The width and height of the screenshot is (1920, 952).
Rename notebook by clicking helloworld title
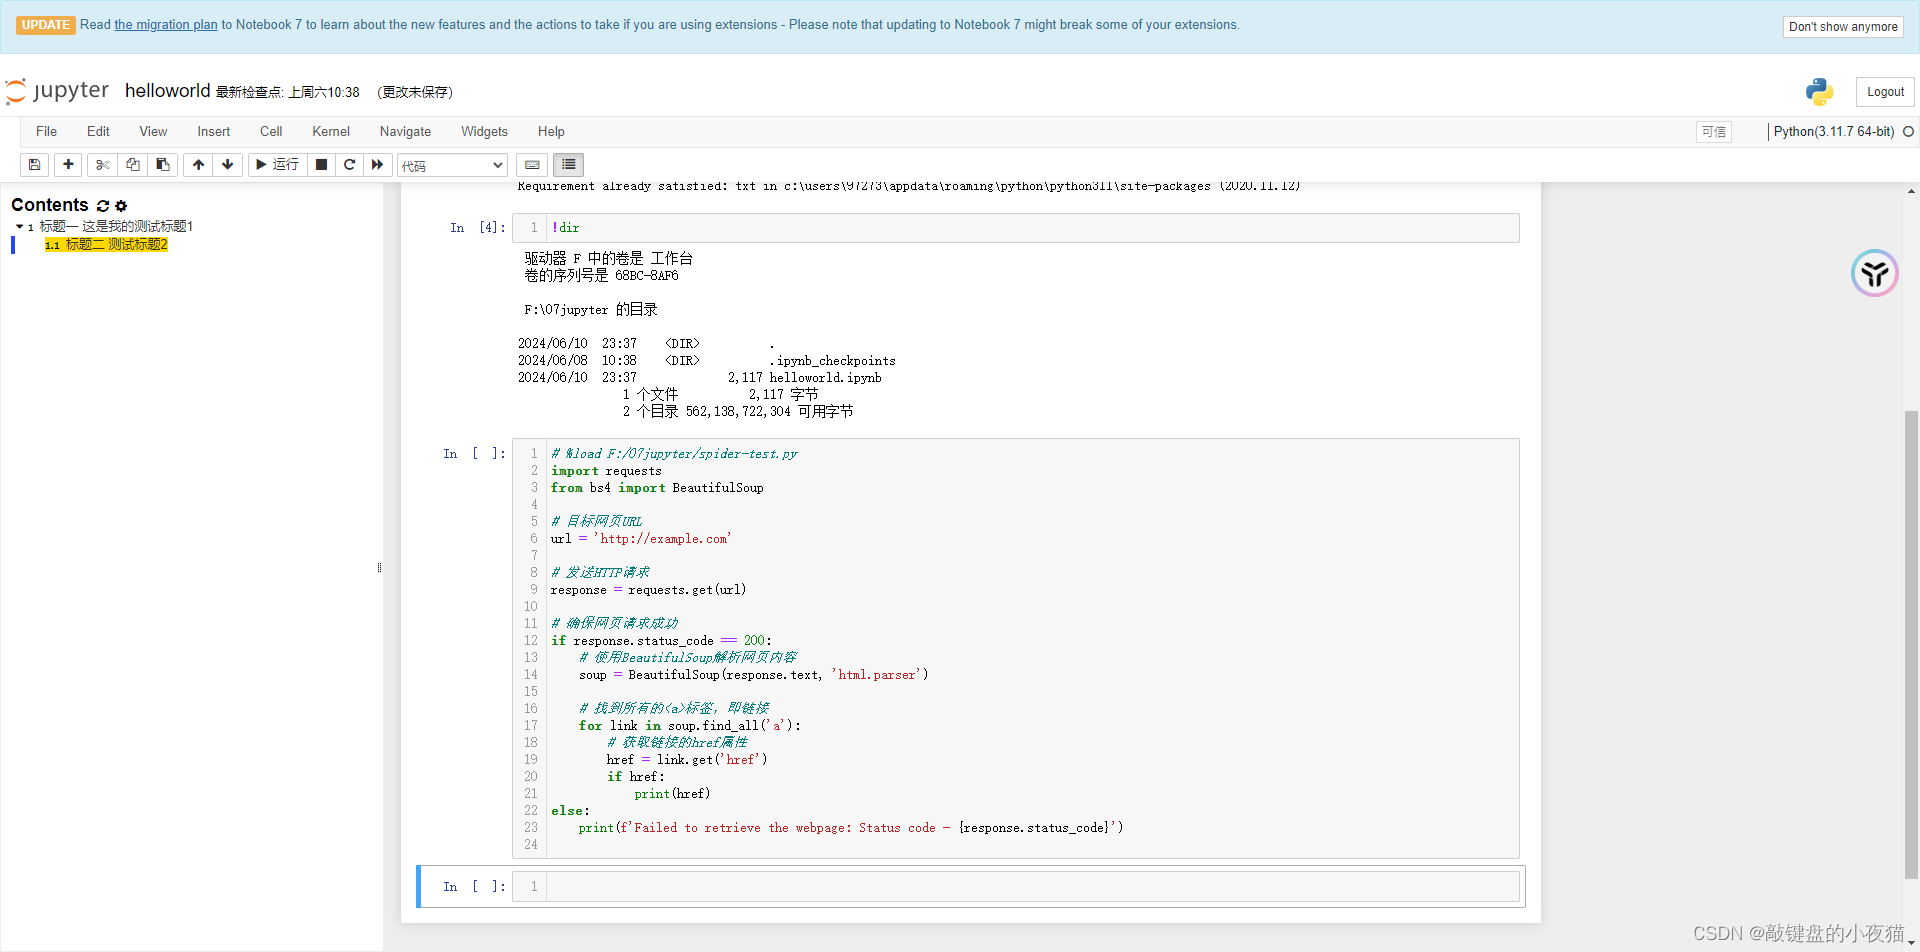(x=167, y=91)
